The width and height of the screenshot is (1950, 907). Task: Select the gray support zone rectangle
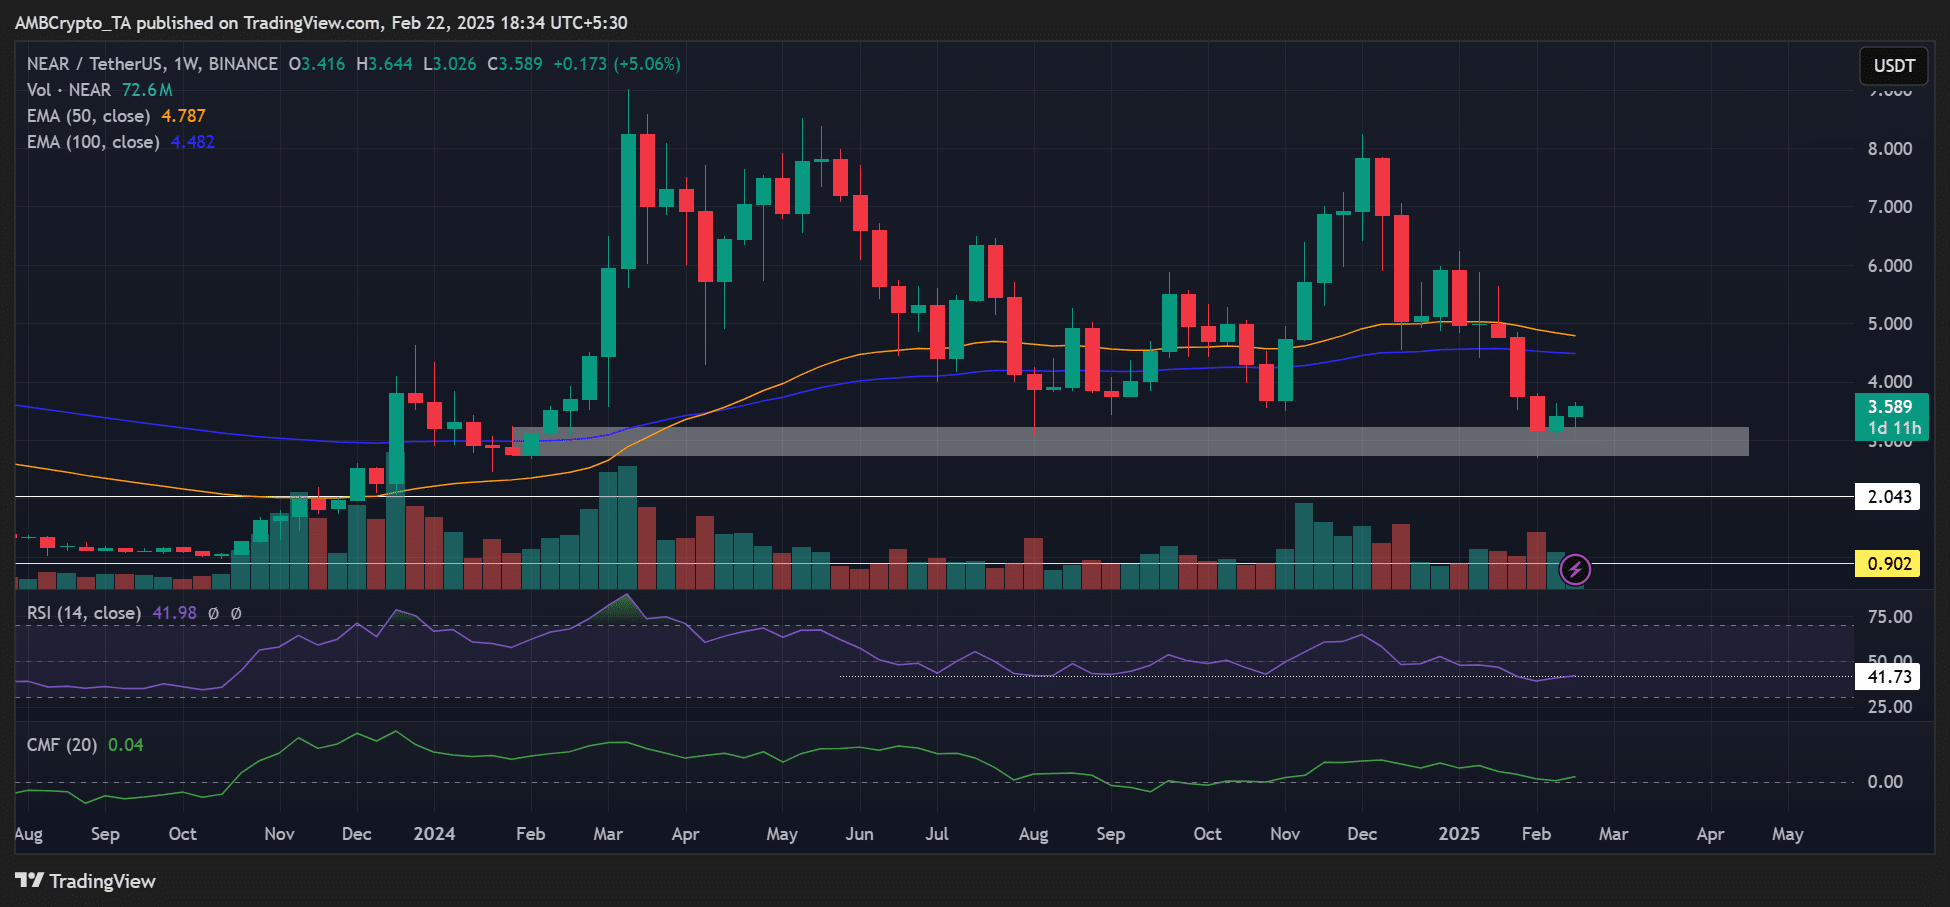click(1130, 442)
